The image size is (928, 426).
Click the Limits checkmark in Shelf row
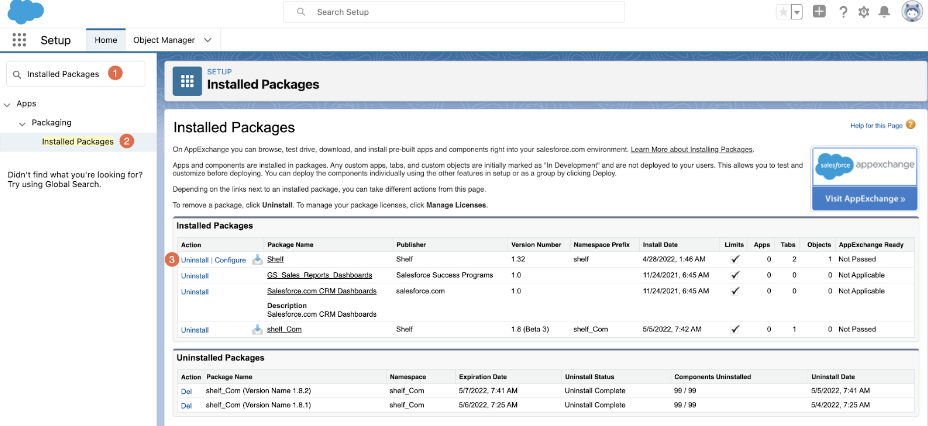tap(735, 259)
